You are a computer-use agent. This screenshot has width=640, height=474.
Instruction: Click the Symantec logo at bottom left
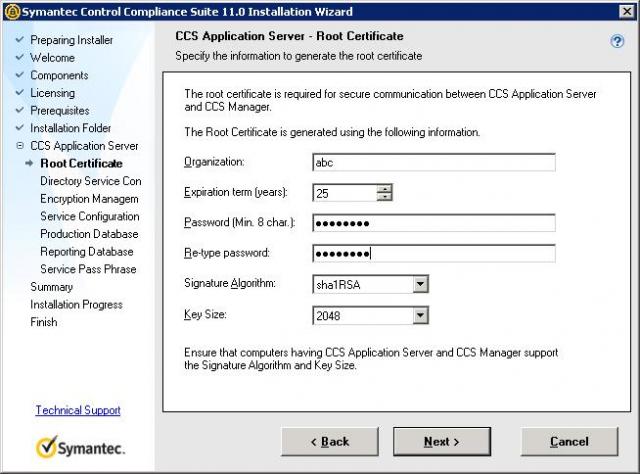(80, 447)
